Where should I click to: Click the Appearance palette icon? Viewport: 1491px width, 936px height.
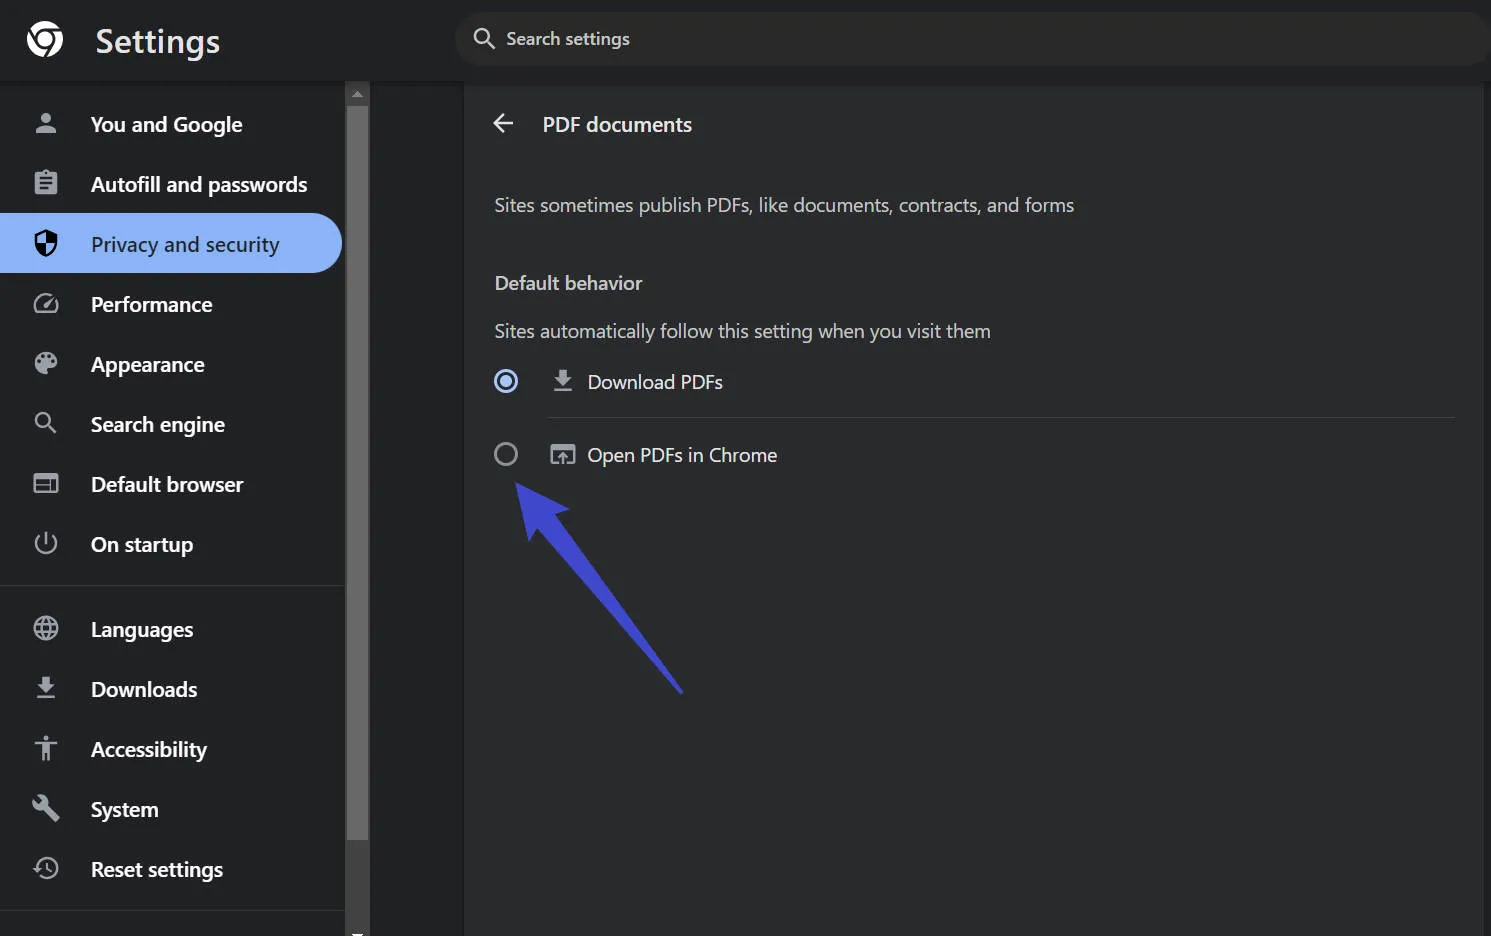coord(45,364)
